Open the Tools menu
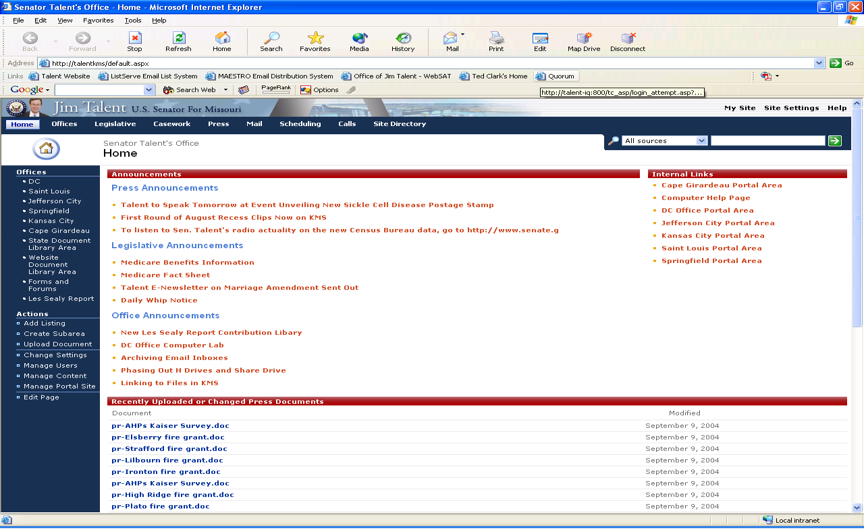 pyautogui.click(x=132, y=20)
